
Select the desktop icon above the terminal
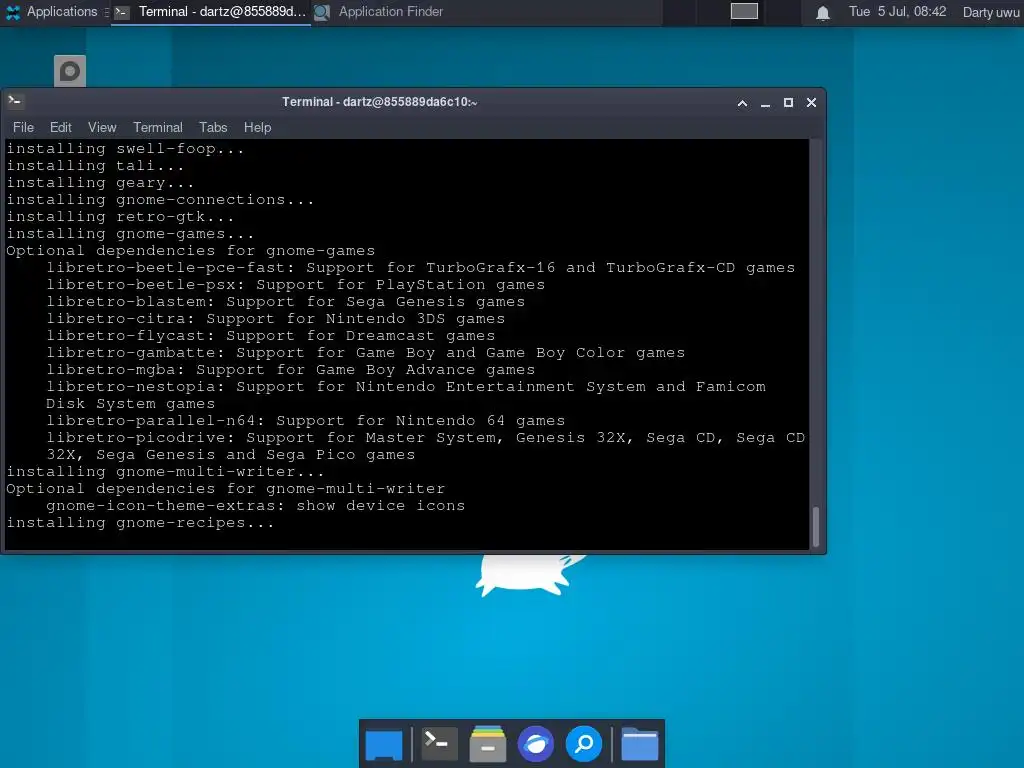70,71
